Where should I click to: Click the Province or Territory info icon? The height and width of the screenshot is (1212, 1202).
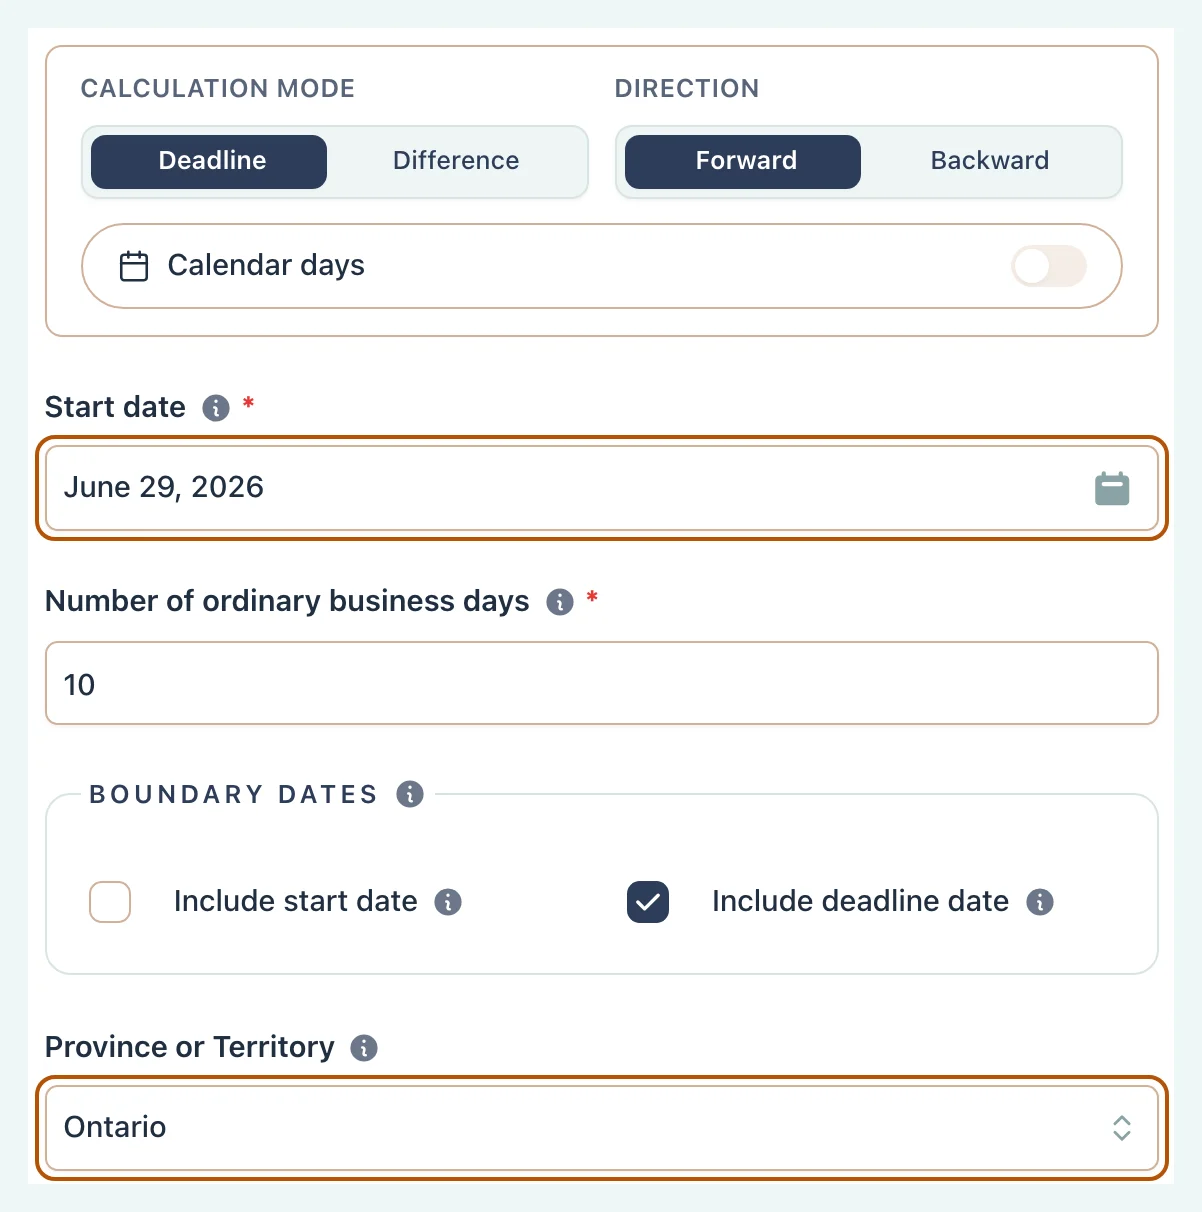tap(364, 1048)
